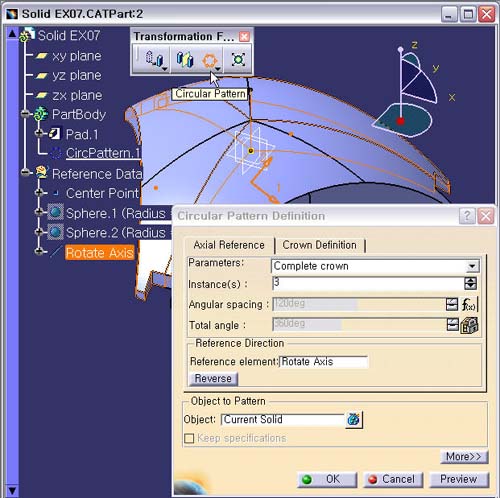Enable the Keep specifications checkbox
Image resolution: width=500 pixels, height=498 pixels.
(189, 438)
